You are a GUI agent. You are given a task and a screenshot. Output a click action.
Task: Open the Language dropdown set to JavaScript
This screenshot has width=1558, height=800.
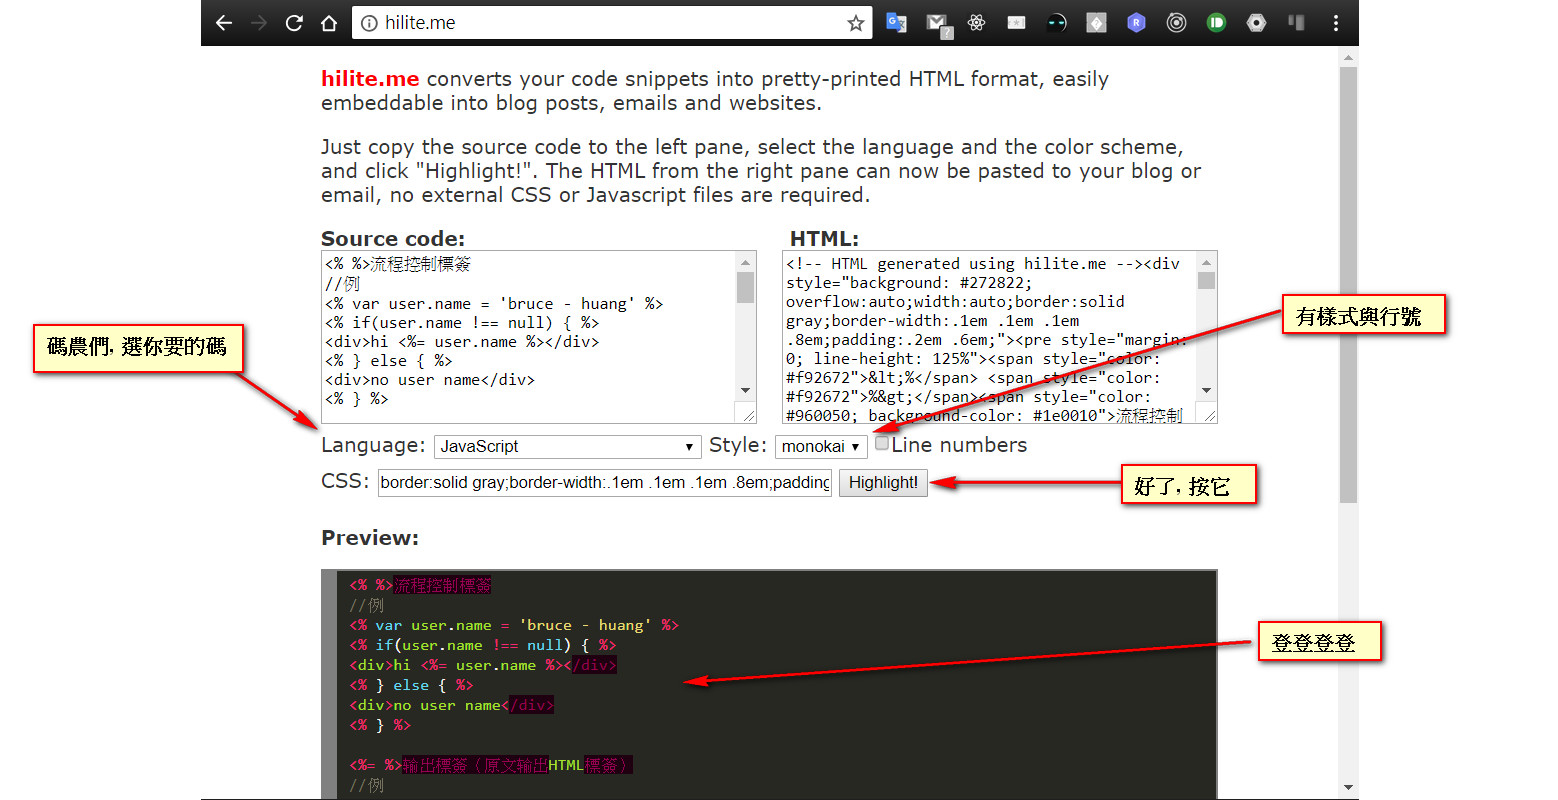[567, 446]
